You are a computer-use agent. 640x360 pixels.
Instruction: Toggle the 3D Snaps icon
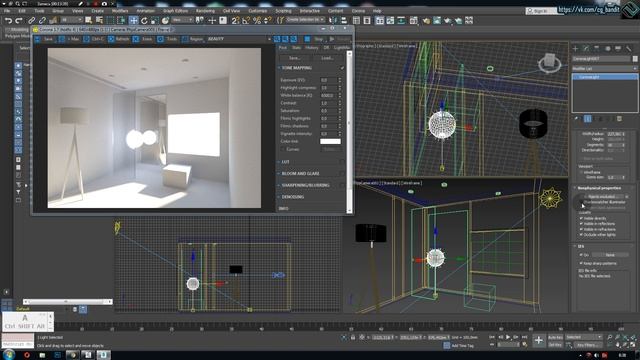click(x=235, y=20)
